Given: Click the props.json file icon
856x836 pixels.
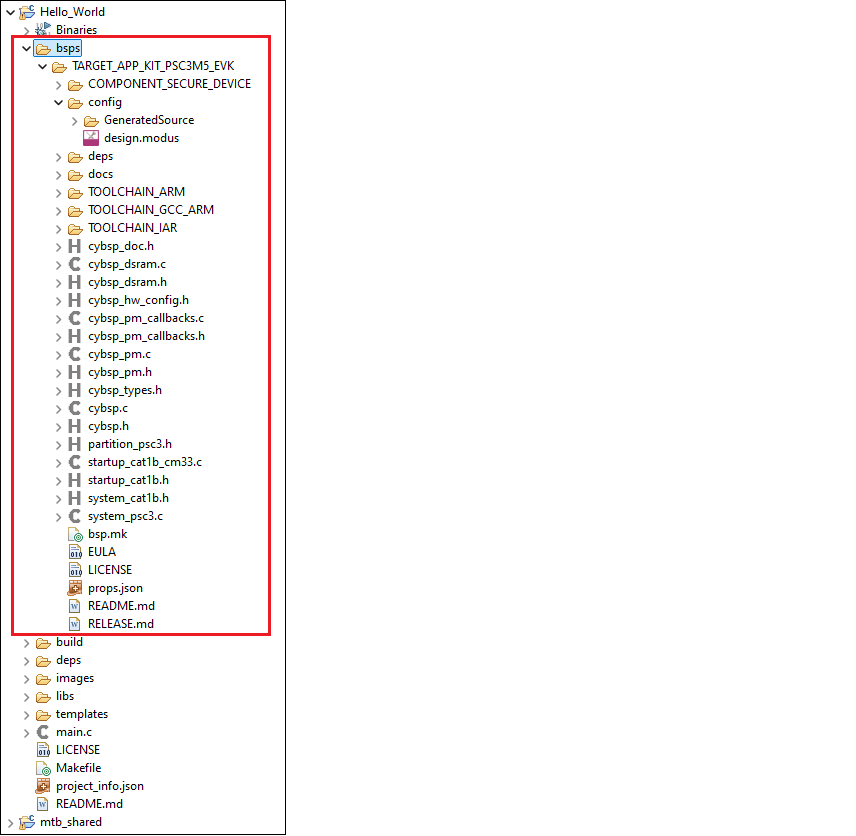Looking at the screenshot, I should point(75,588).
